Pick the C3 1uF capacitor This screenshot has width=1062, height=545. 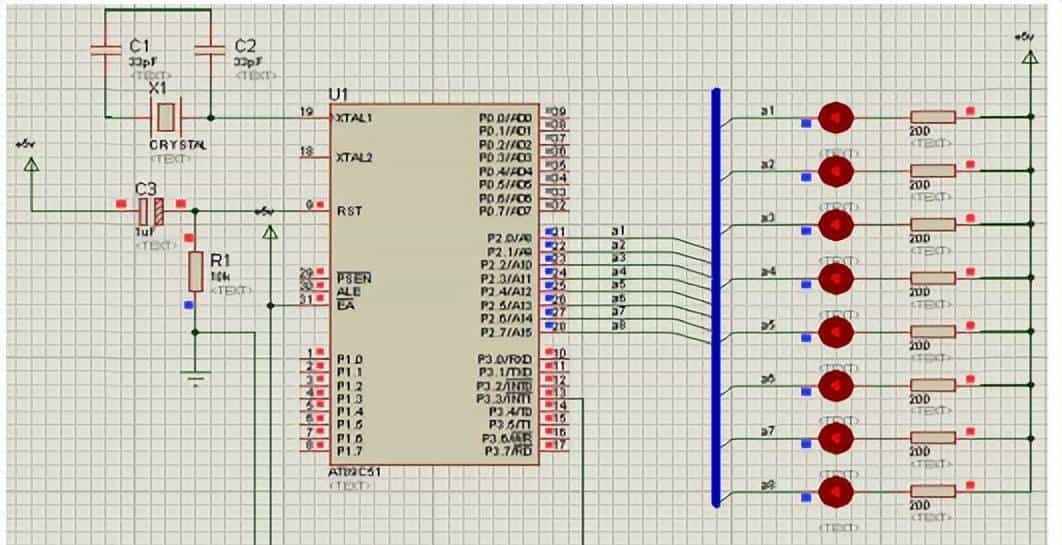coord(150,211)
